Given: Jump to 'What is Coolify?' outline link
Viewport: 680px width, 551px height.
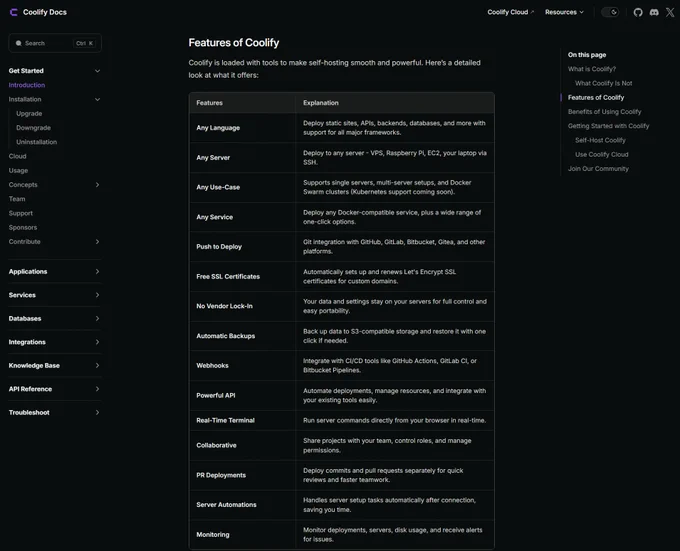Looking at the screenshot, I should click(592, 69).
